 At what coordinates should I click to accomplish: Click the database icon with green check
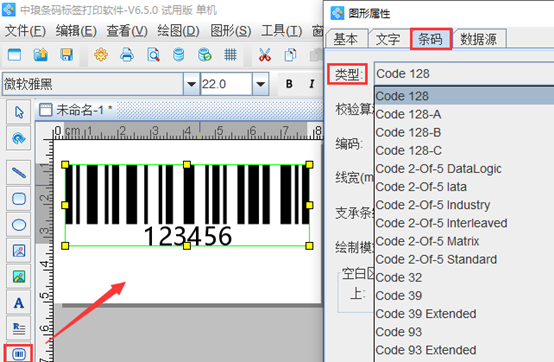click(x=205, y=55)
